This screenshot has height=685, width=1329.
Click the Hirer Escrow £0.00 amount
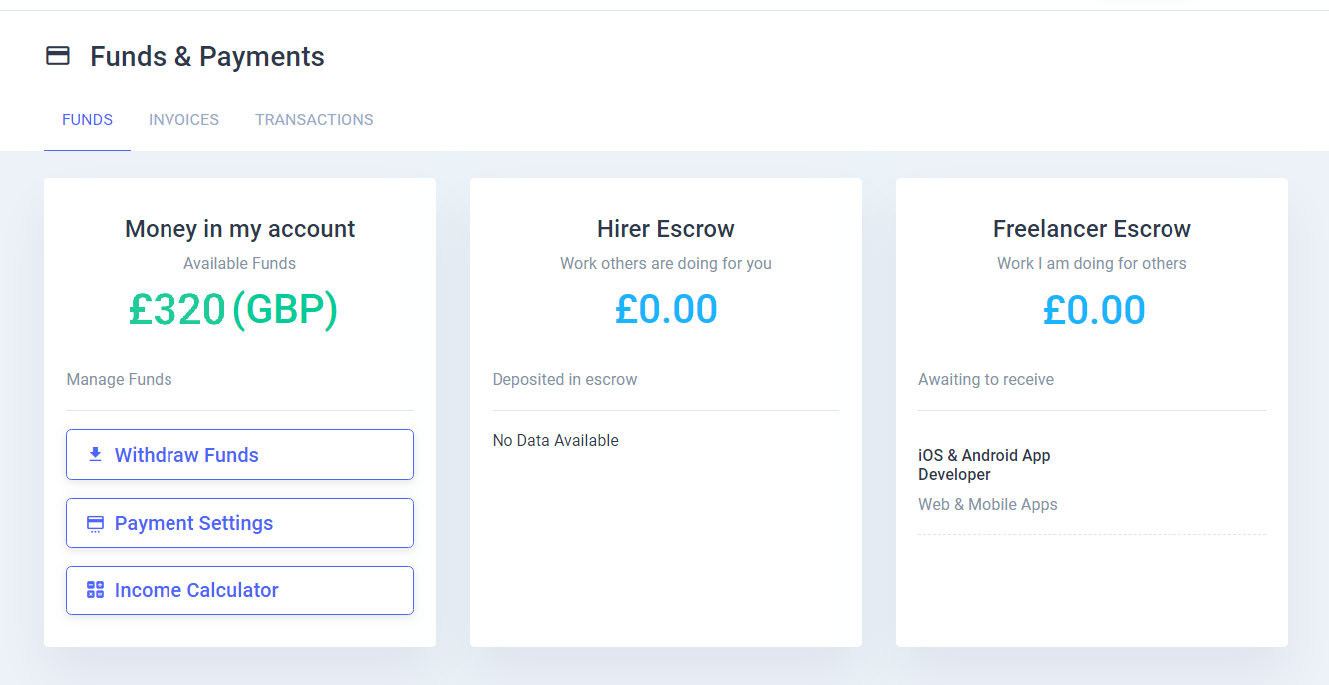(666, 310)
